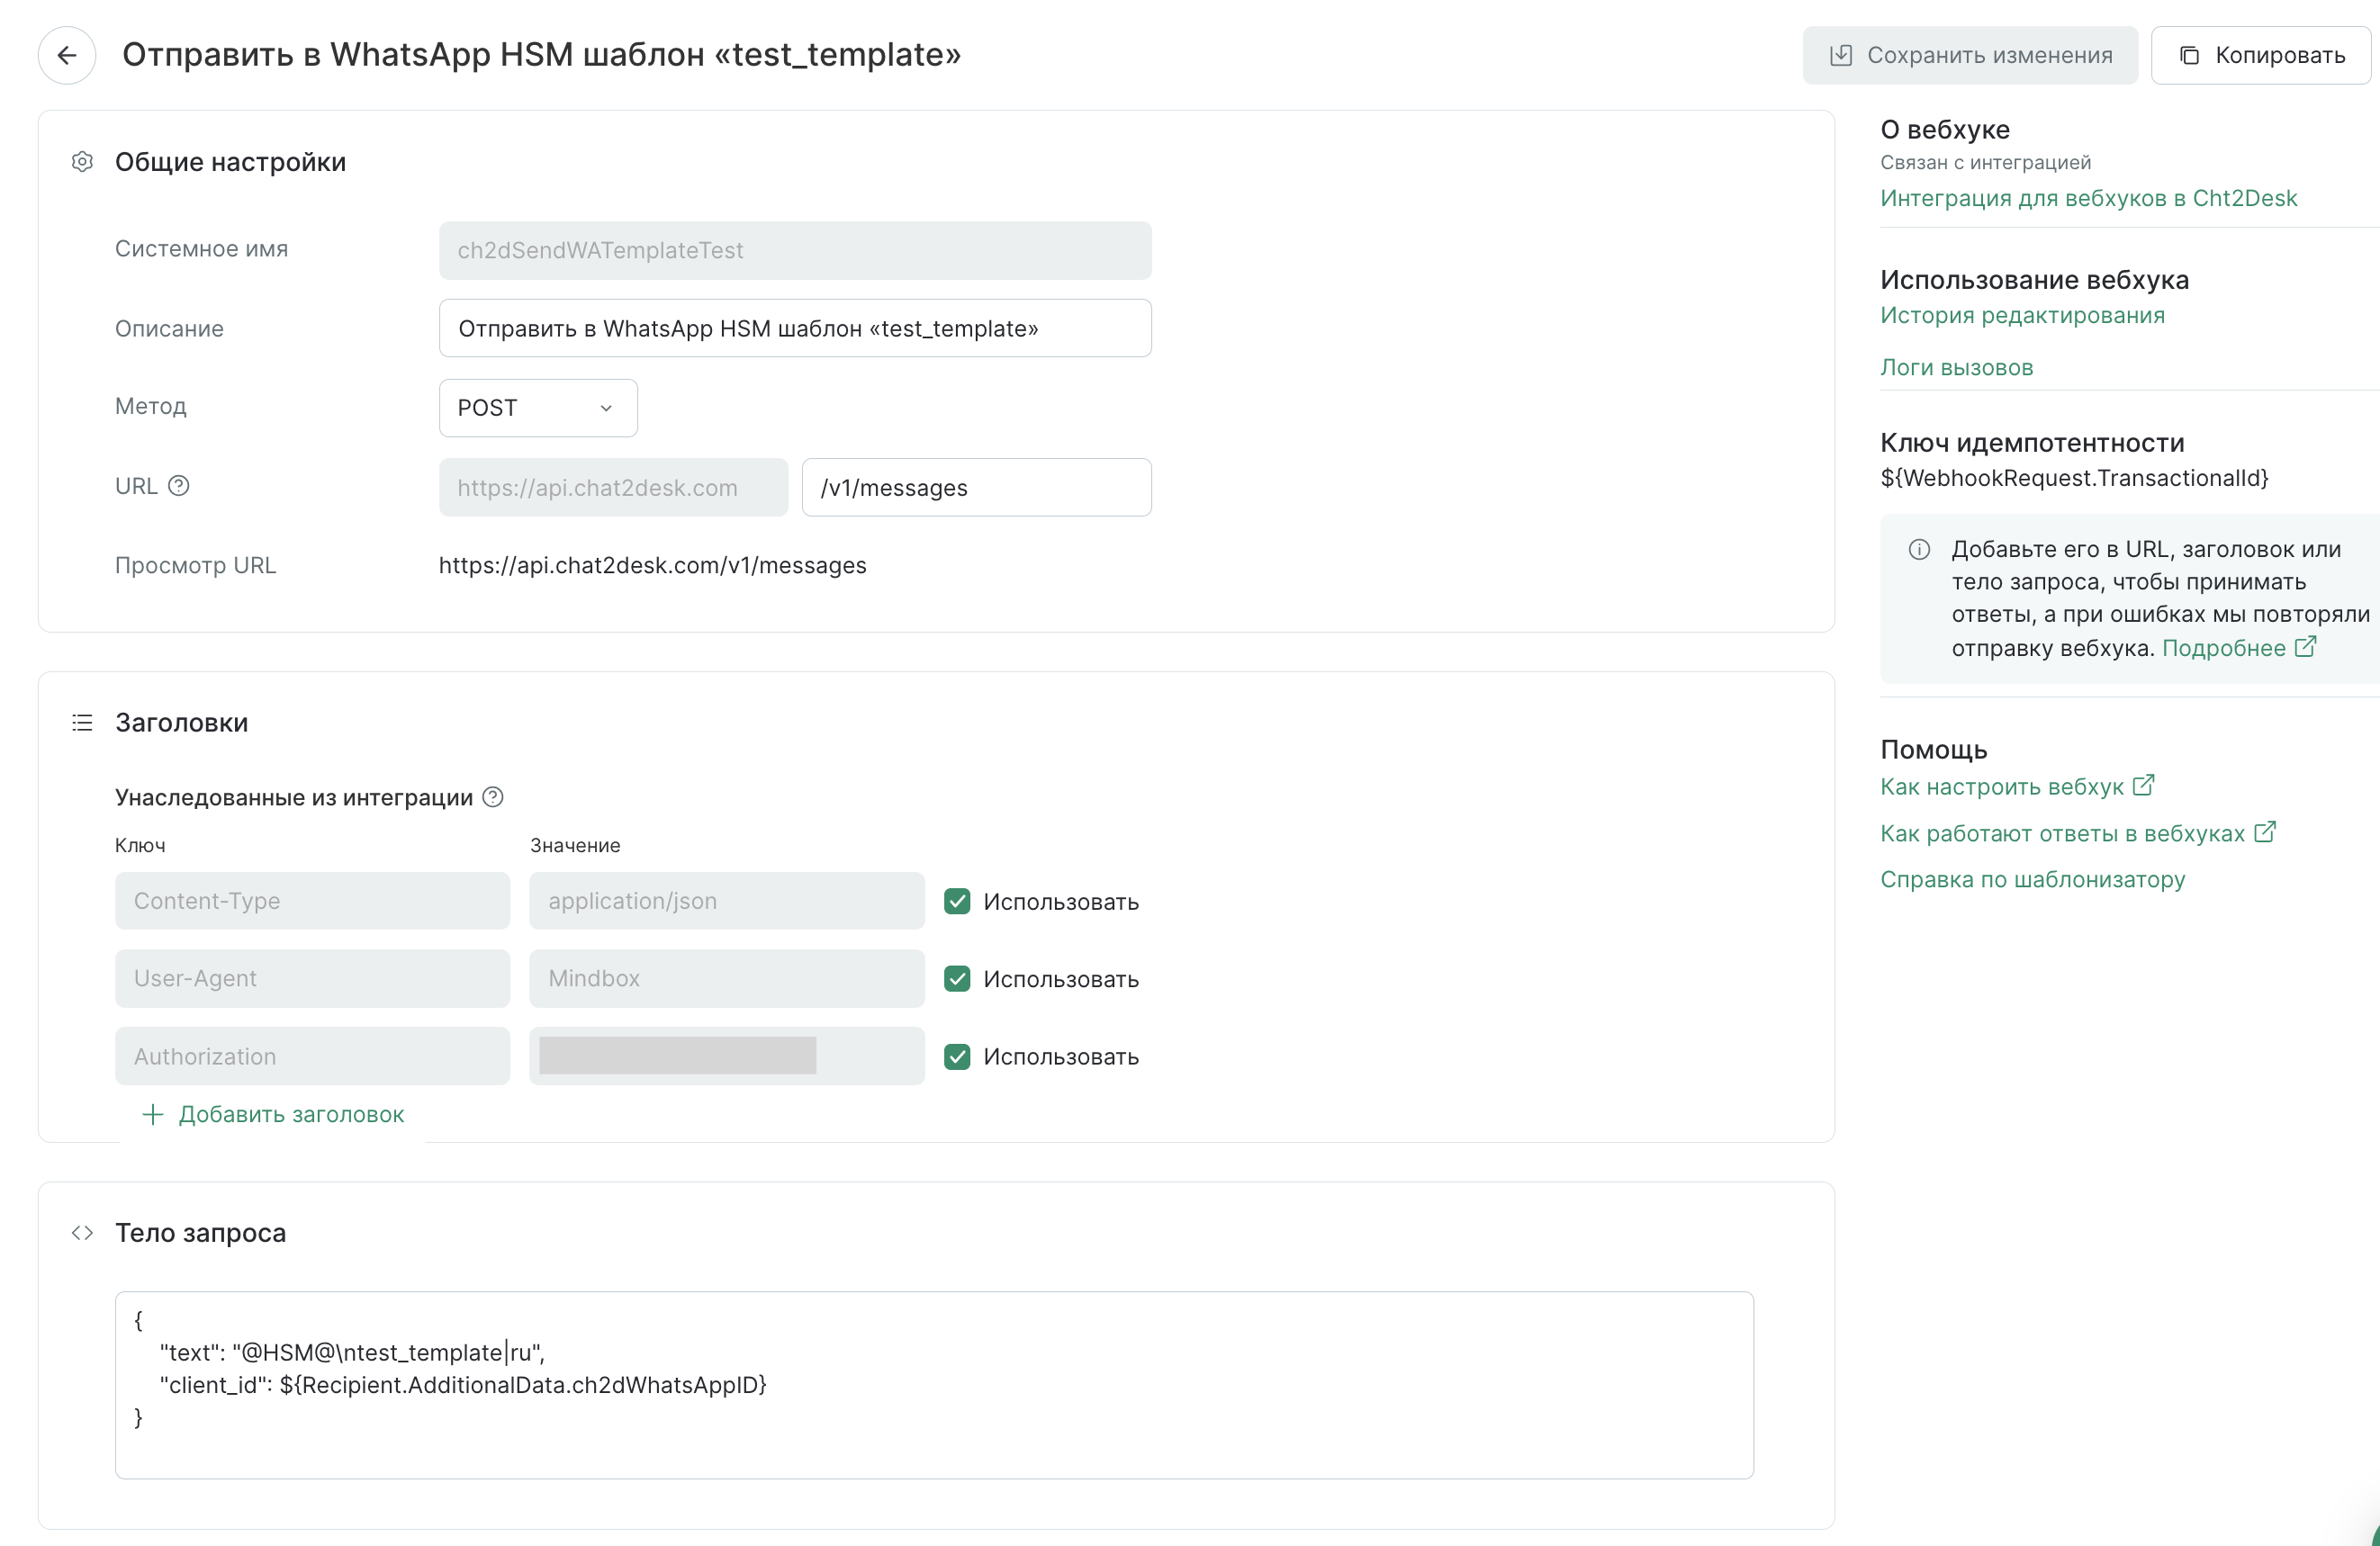Click the base URL https://api.chat2desk.com field

pos(613,487)
